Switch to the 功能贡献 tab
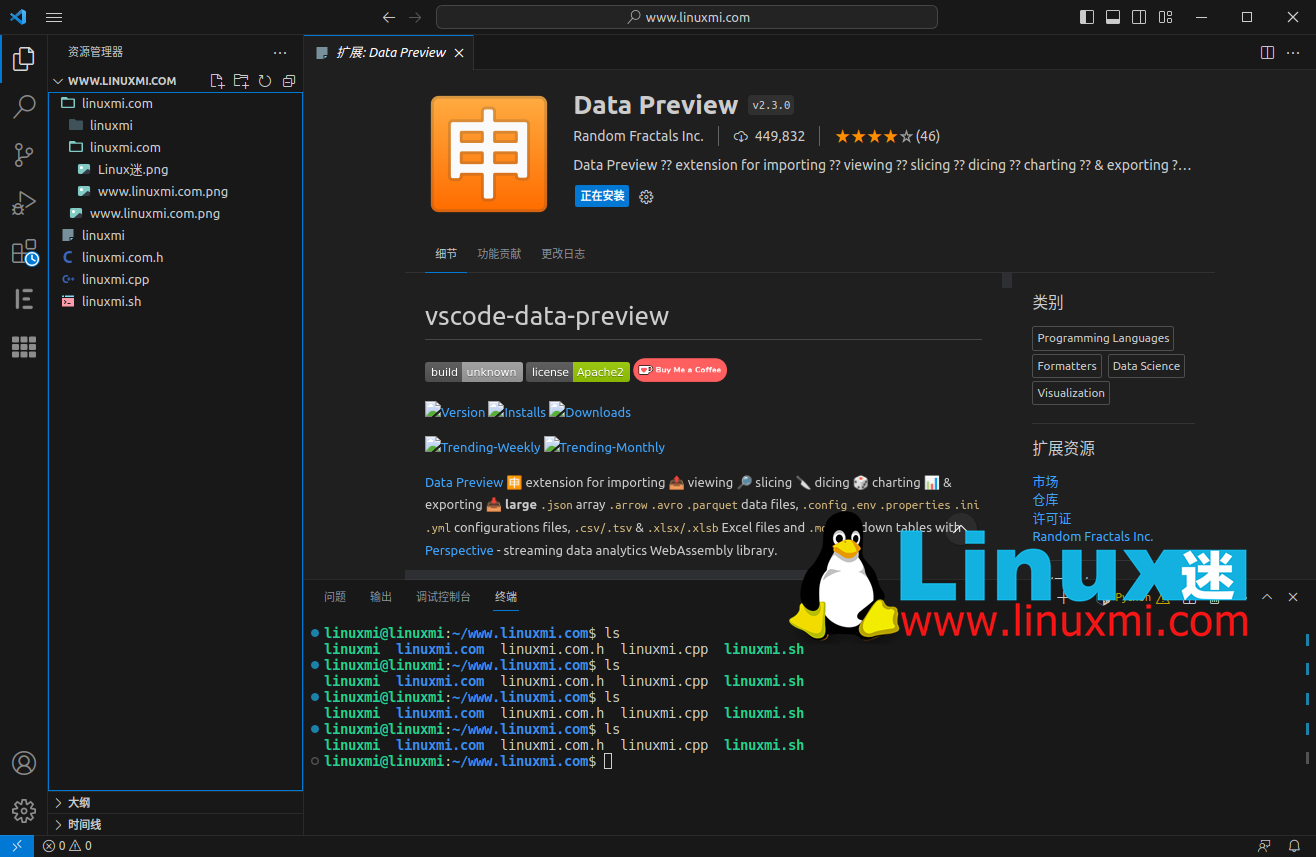The width and height of the screenshot is (1316, 857). 499,254
